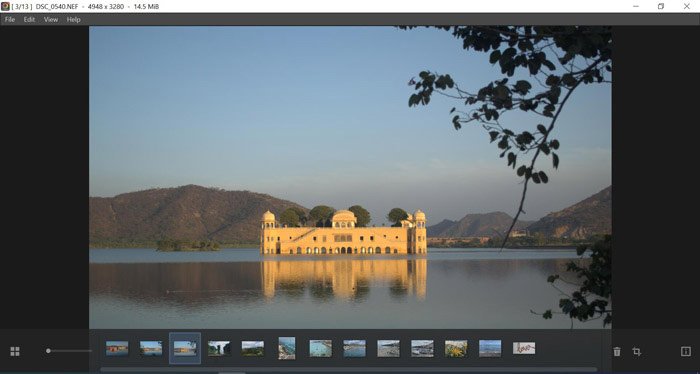Image resolution: width=700 pixels, height=374 pixels.
Task: Open the View menu
Action: [x=51, y=20]
